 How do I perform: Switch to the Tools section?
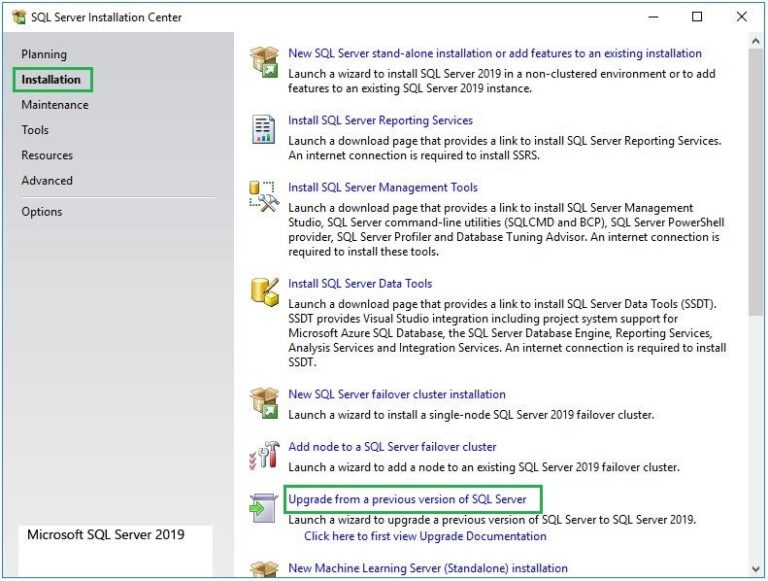tap(35, 130)
